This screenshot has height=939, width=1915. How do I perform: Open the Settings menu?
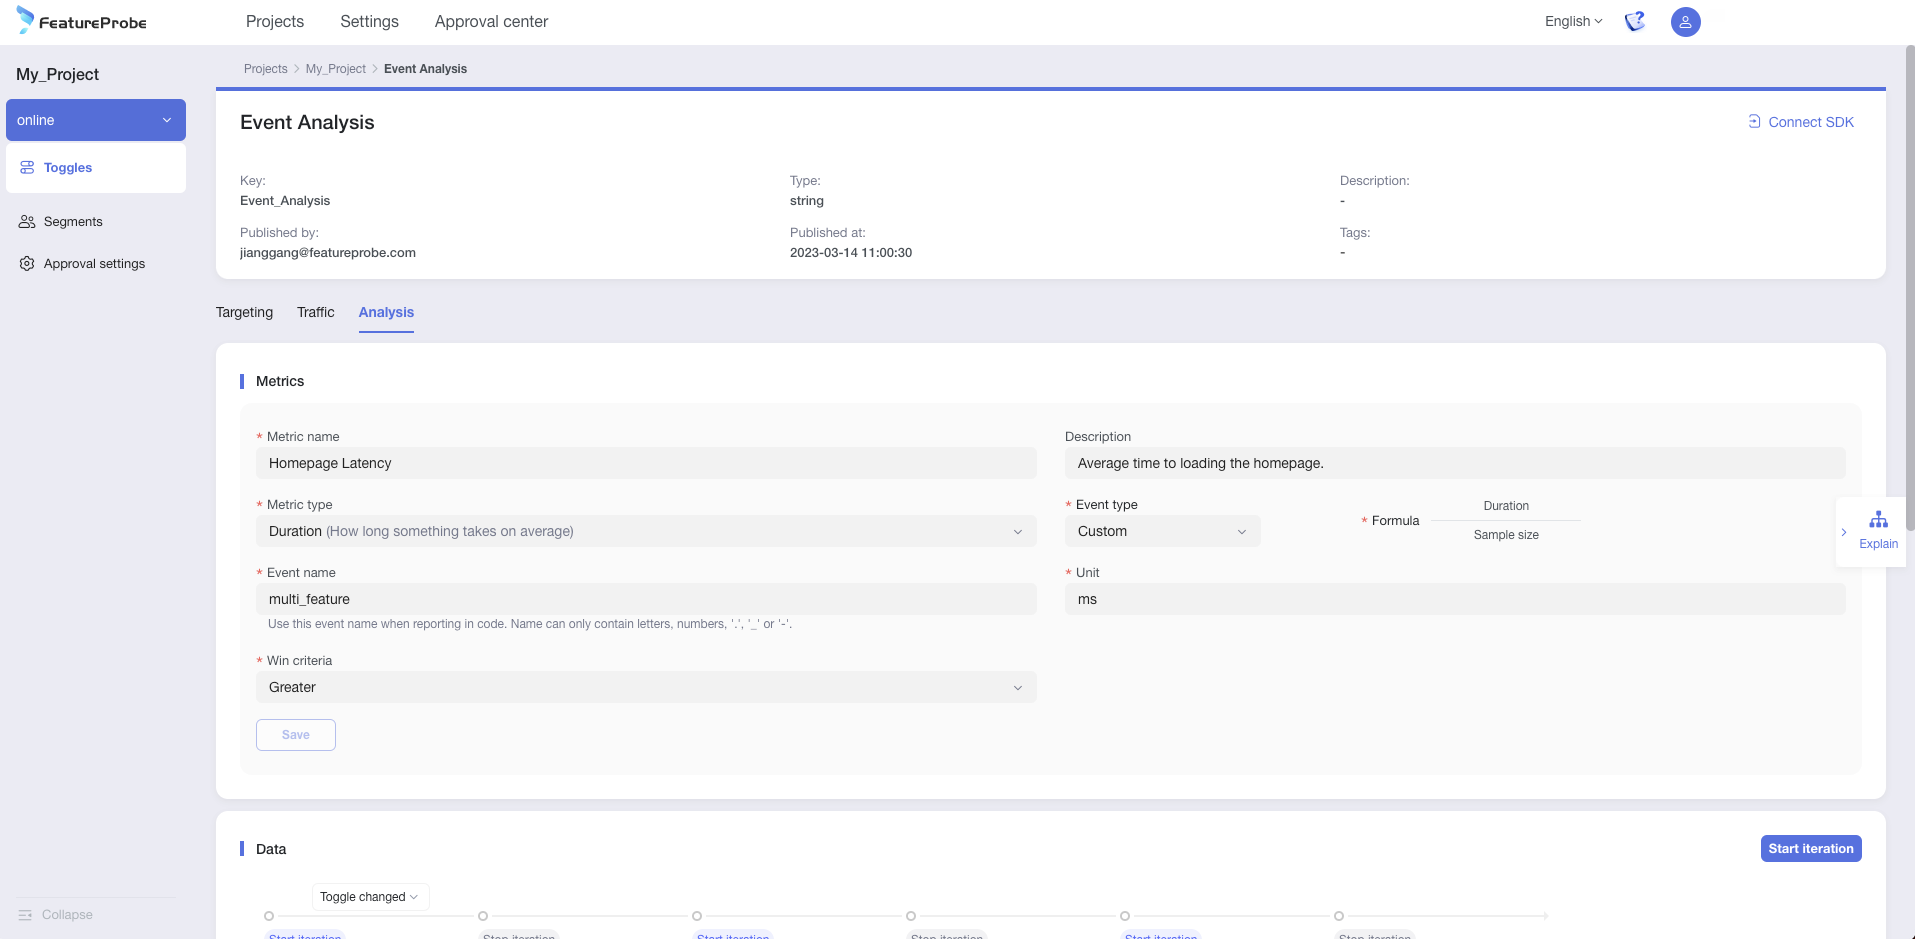click(369, 21)
